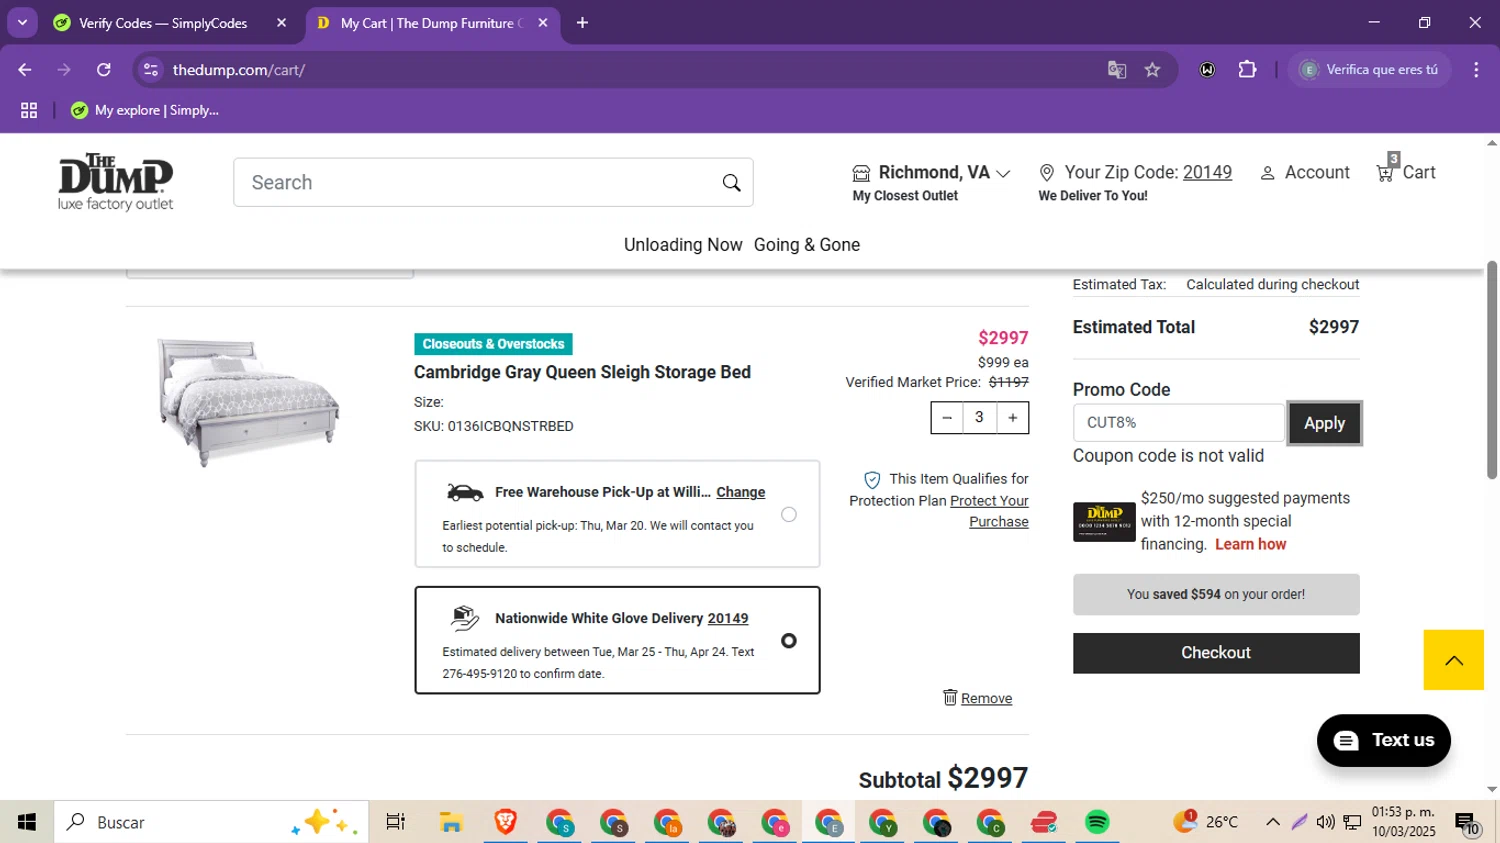Increase quantity with plus button
Screen dimensions: 1500x843
tap(1012, 418)
